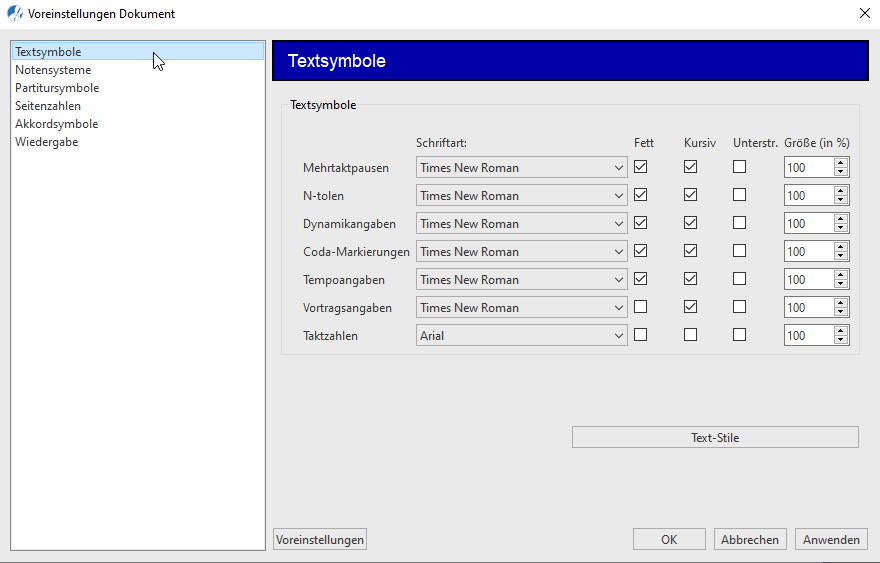880x563 pixels.
Task: Decrease Taktzahlen size with down arrow
Action: point(841,341)
